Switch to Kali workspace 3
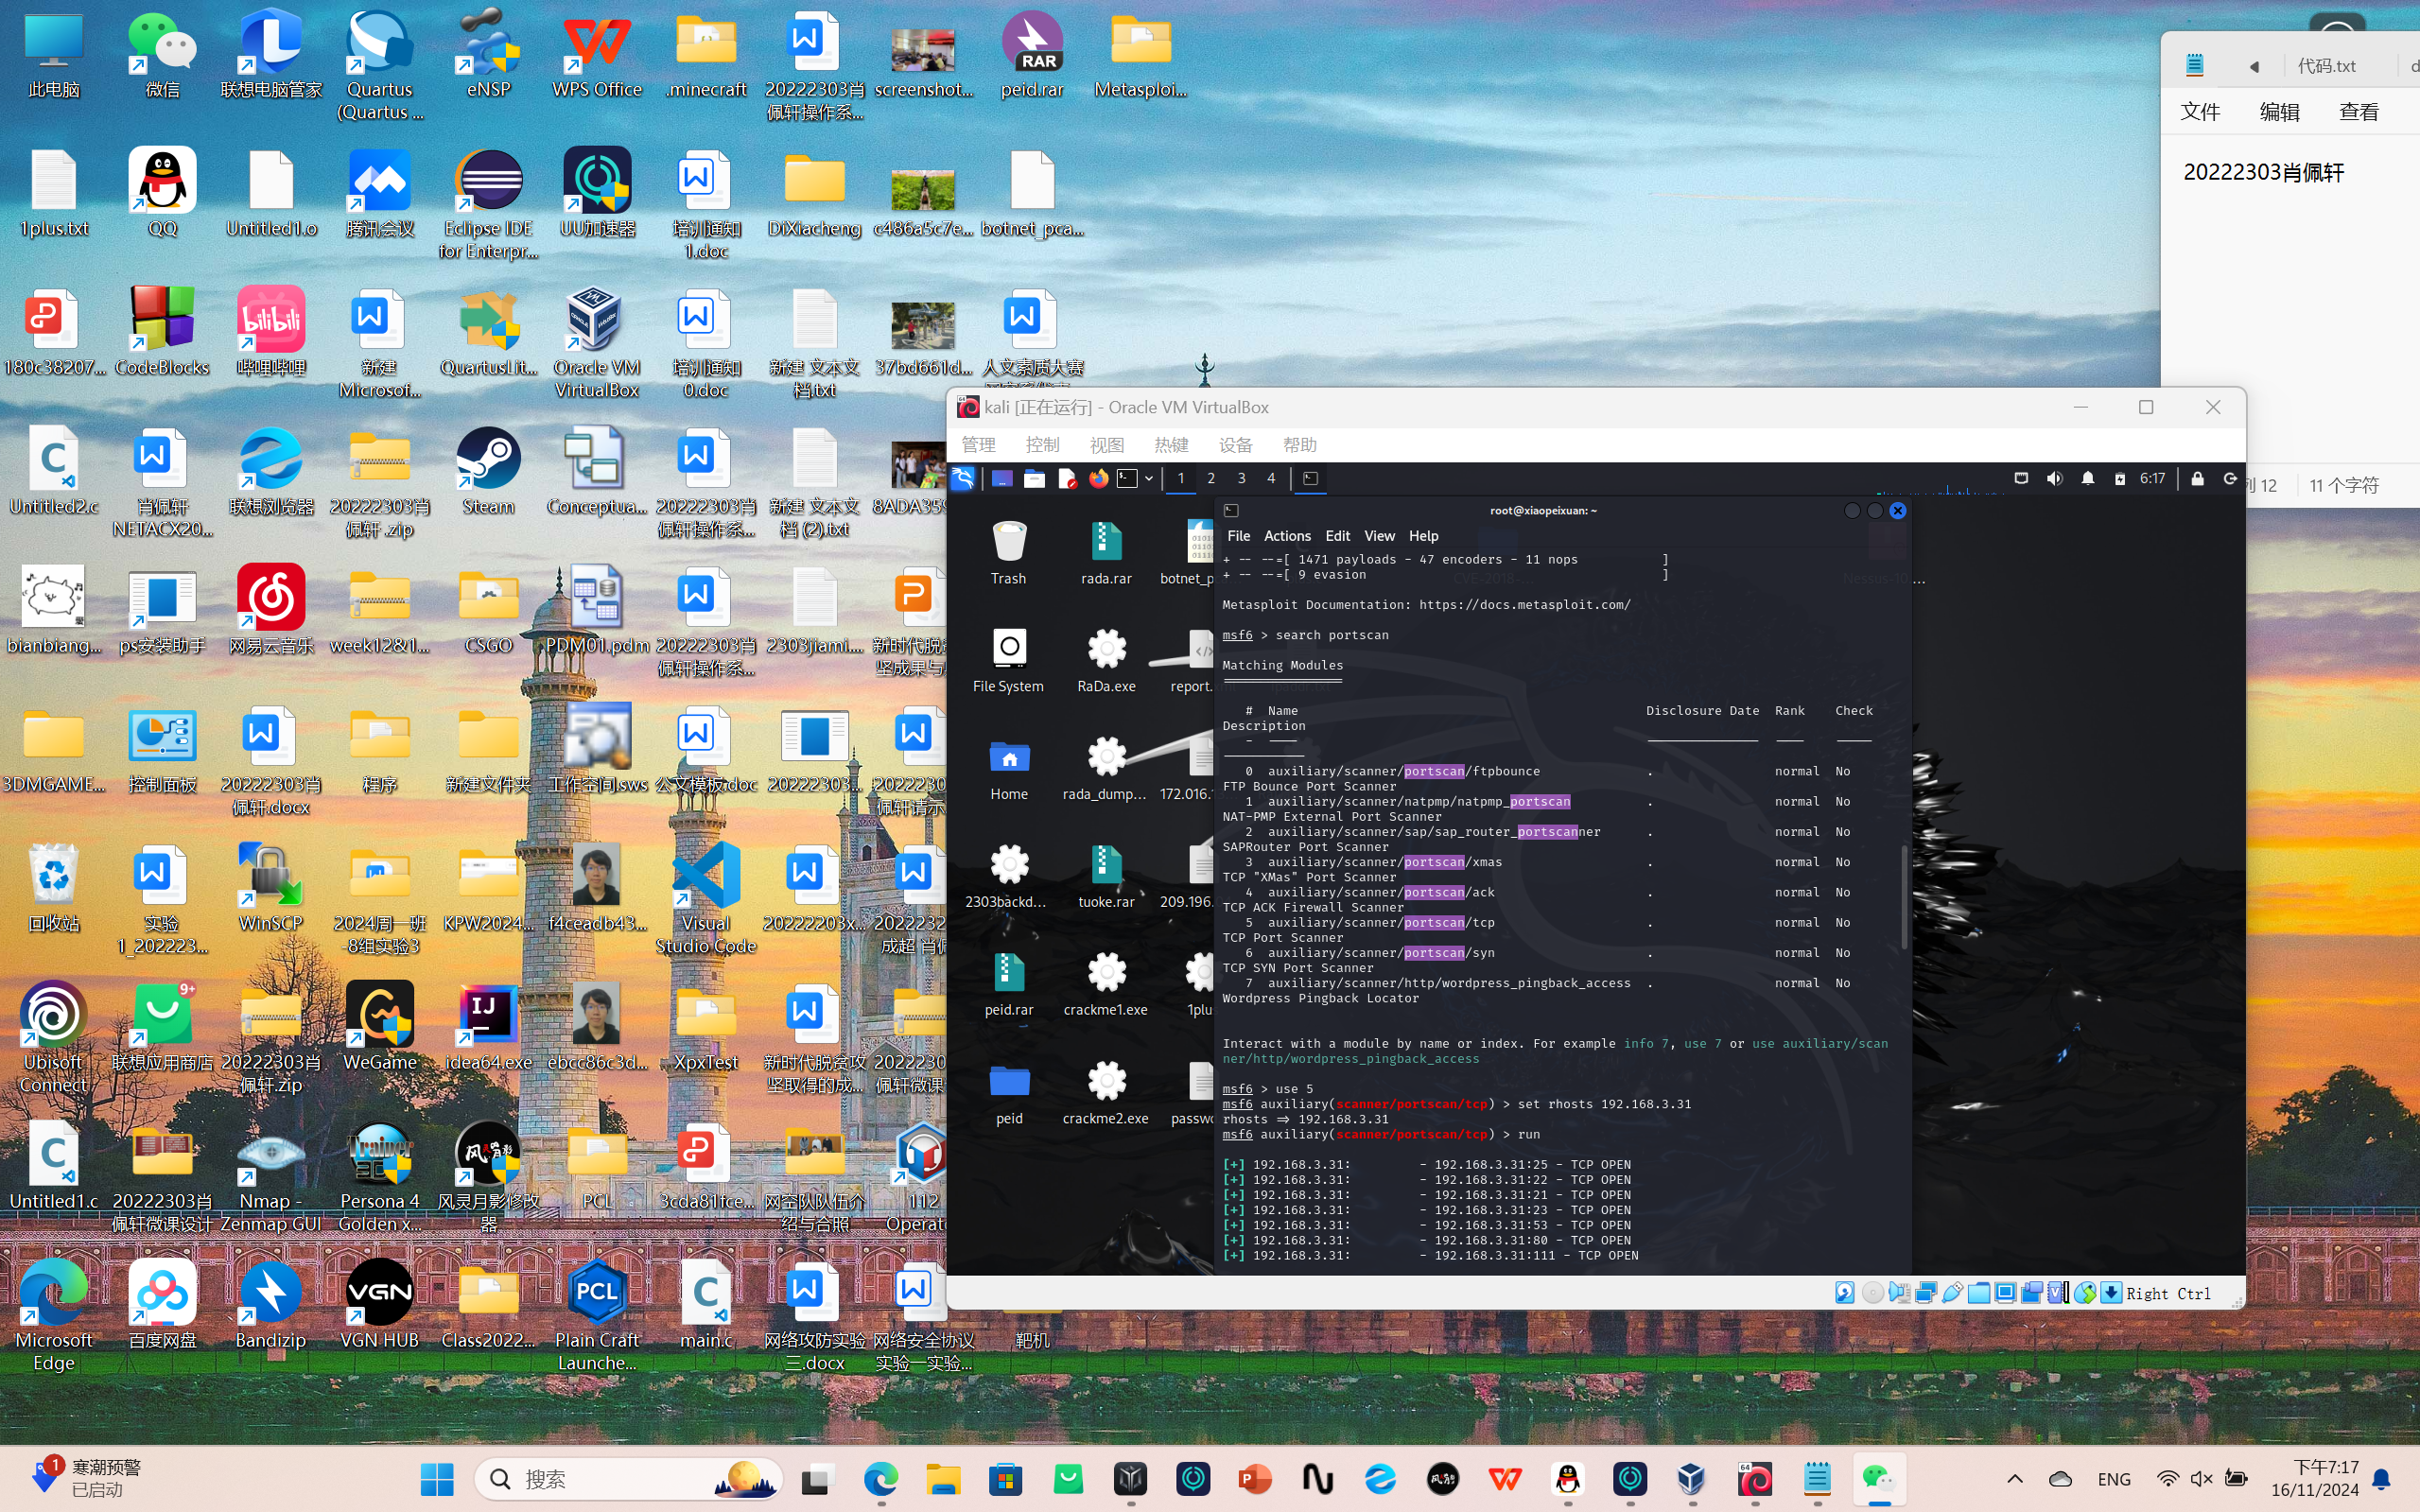Screen dimensions: 2420x1512 (x=1241, y=478)
